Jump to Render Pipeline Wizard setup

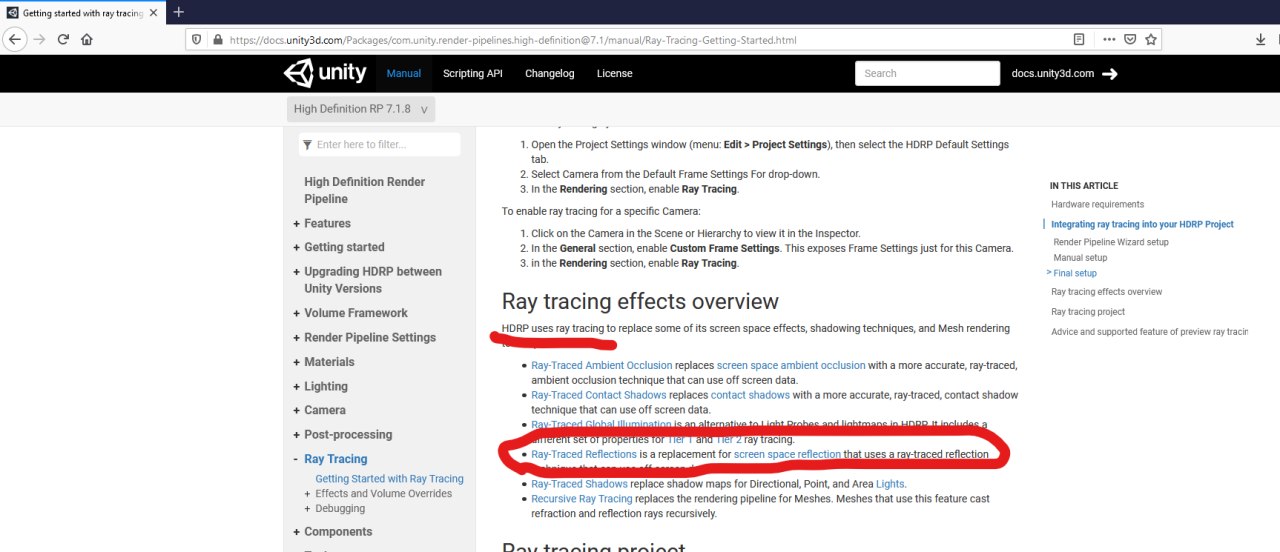pyautogui.click(x=1110, y=242)
